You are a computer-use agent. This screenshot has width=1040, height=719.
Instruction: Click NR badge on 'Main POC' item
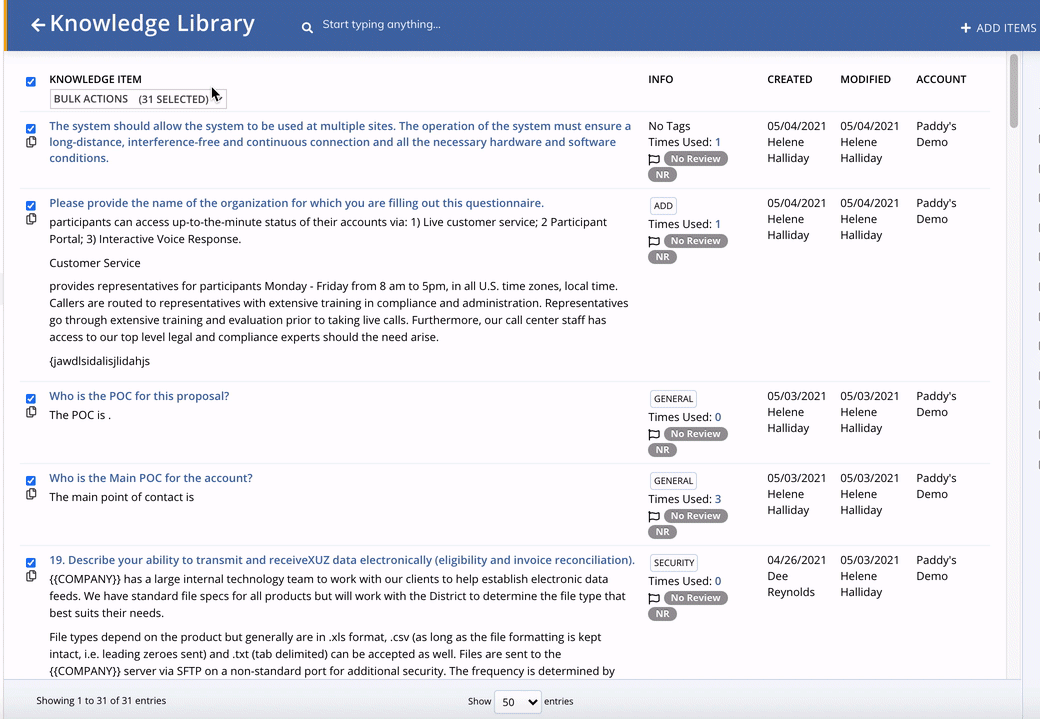click(x=663, y=532)
